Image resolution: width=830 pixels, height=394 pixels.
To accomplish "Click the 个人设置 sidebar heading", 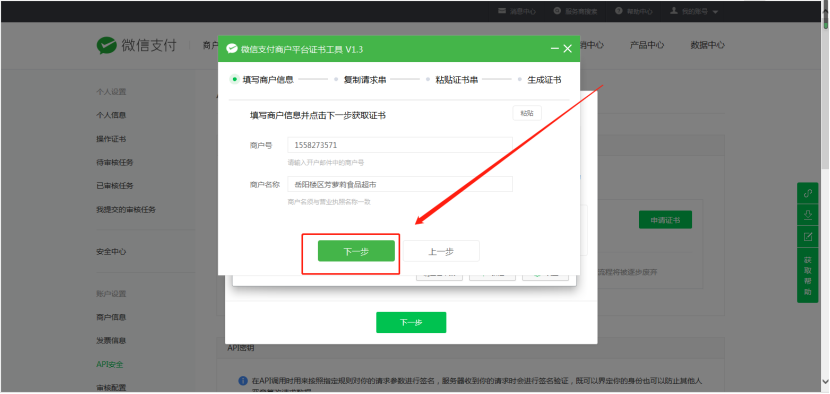I will [111, 92].
